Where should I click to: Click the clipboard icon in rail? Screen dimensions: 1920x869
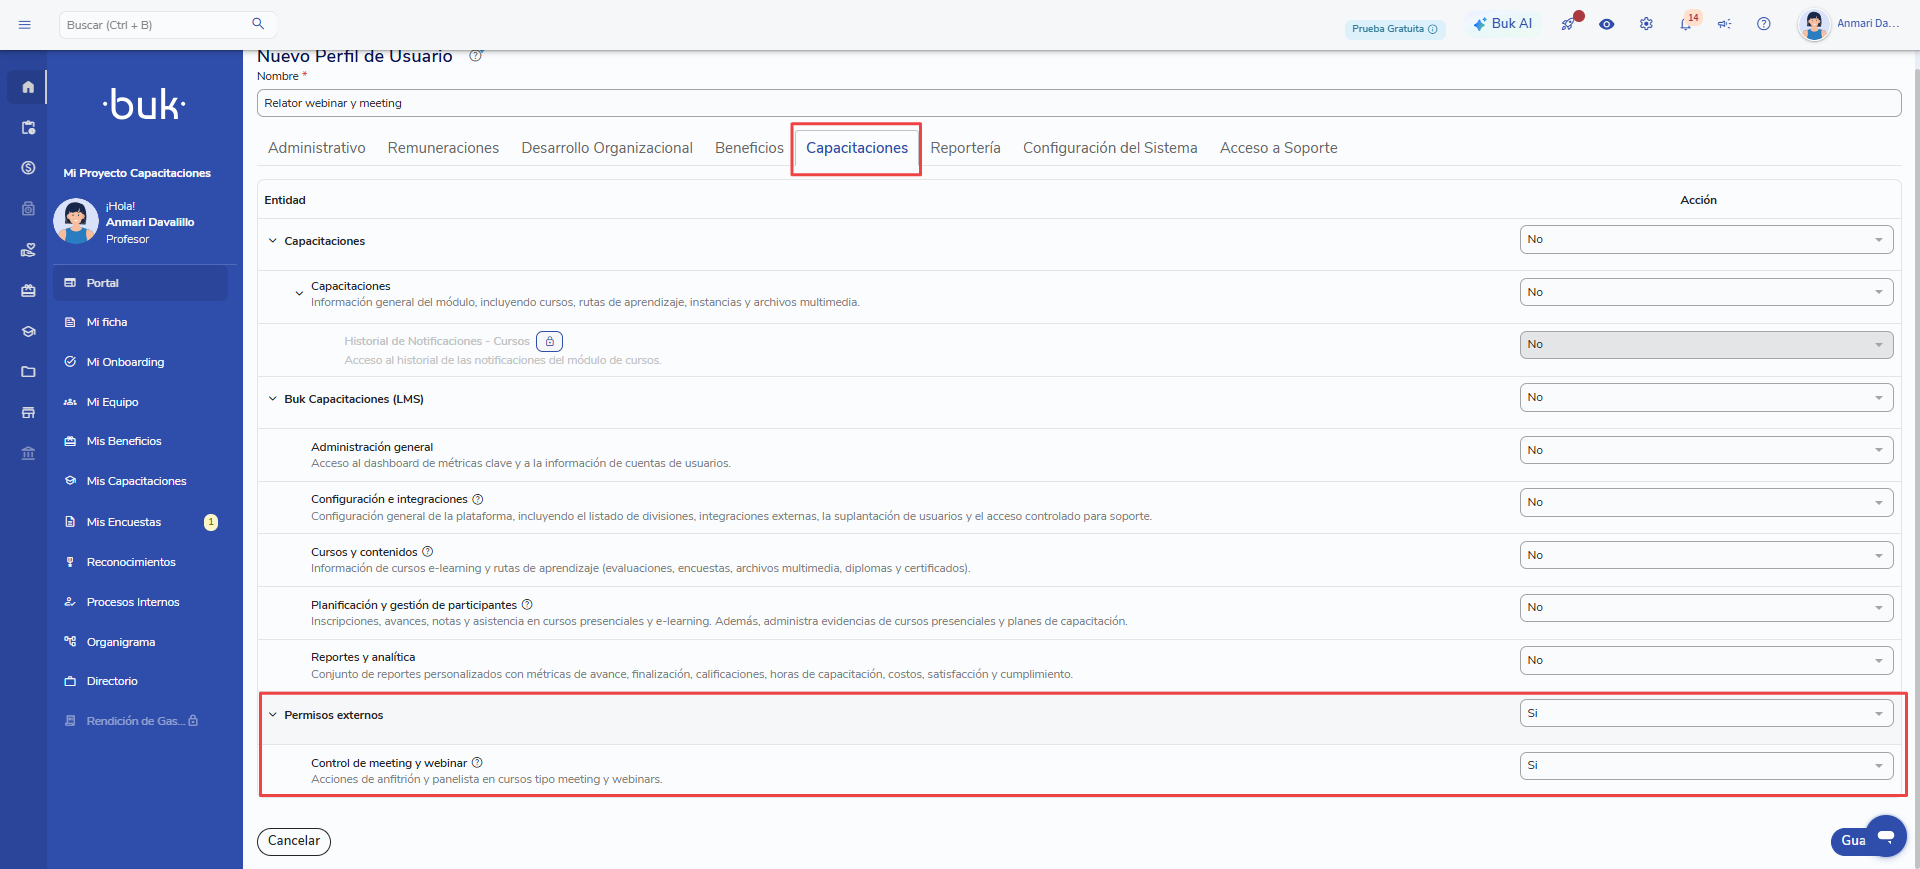coord(28,127)
